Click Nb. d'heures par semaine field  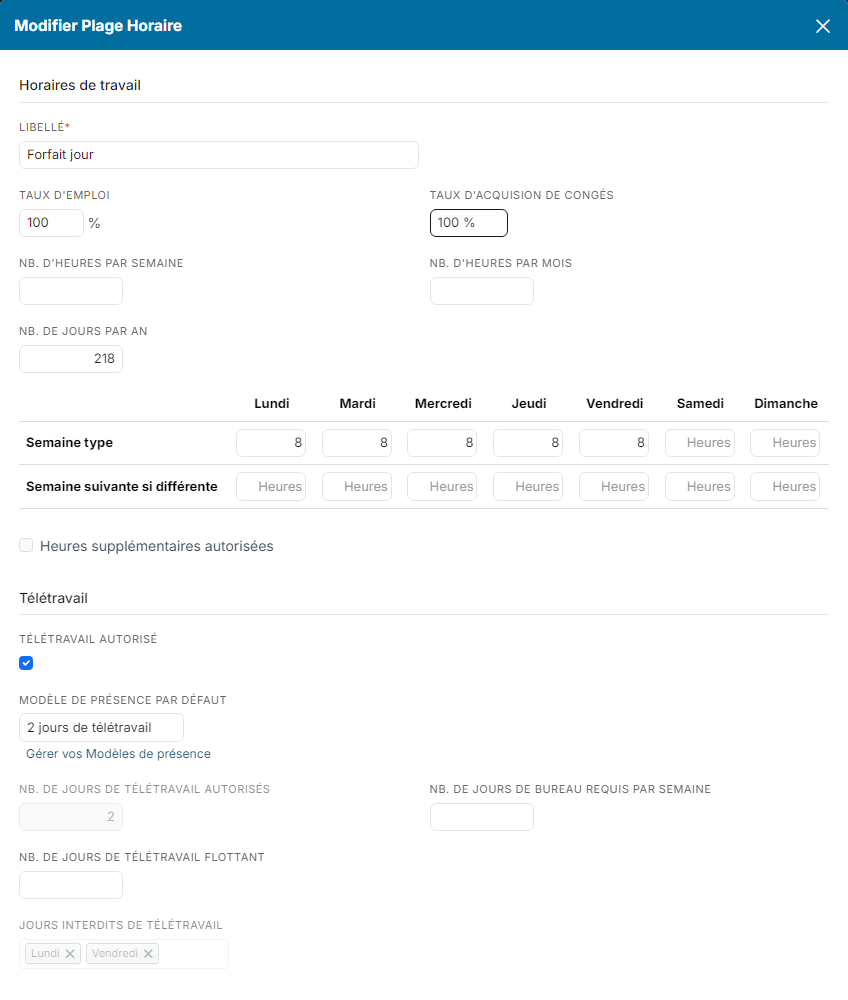(71, 291)
